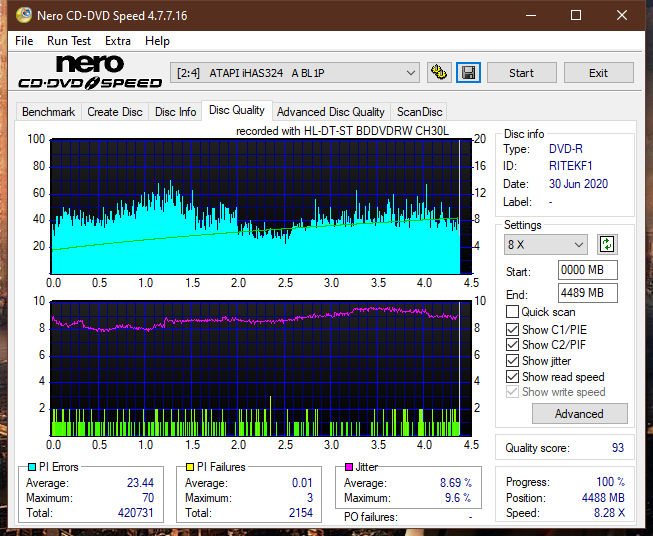Switch to the Disc Info tab
653x536 pixels.
[x=175, y=112]
